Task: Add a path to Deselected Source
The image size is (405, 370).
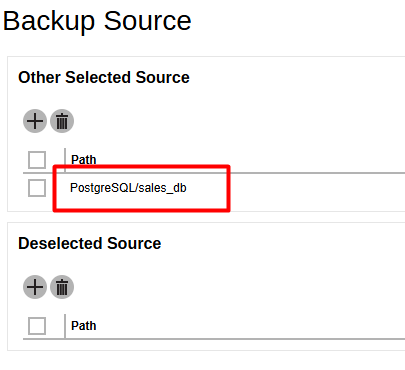Action: coord(35,287)
